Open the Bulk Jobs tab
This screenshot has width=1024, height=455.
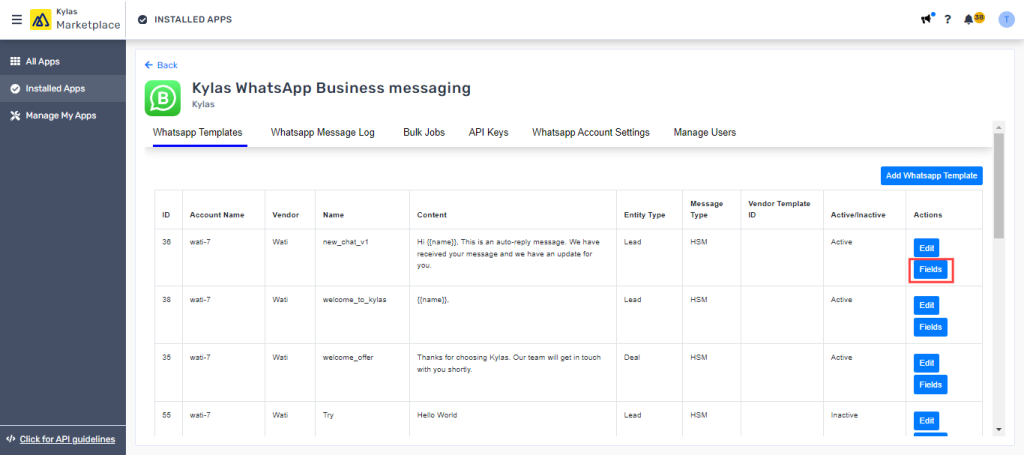point(424,133)
